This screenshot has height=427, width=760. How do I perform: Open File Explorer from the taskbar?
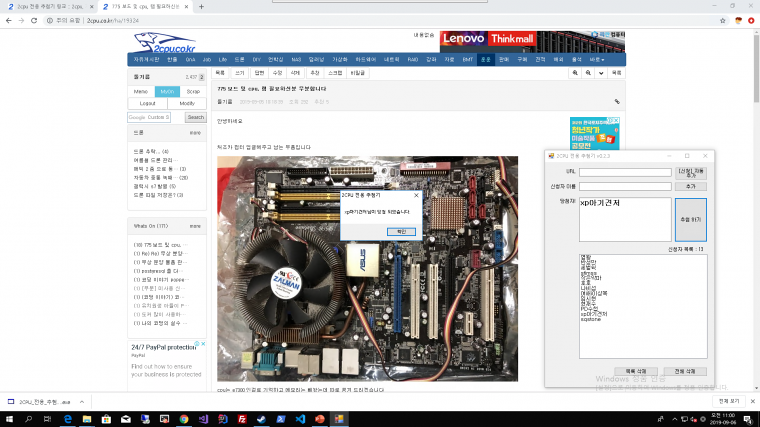(x=87, y=419)
